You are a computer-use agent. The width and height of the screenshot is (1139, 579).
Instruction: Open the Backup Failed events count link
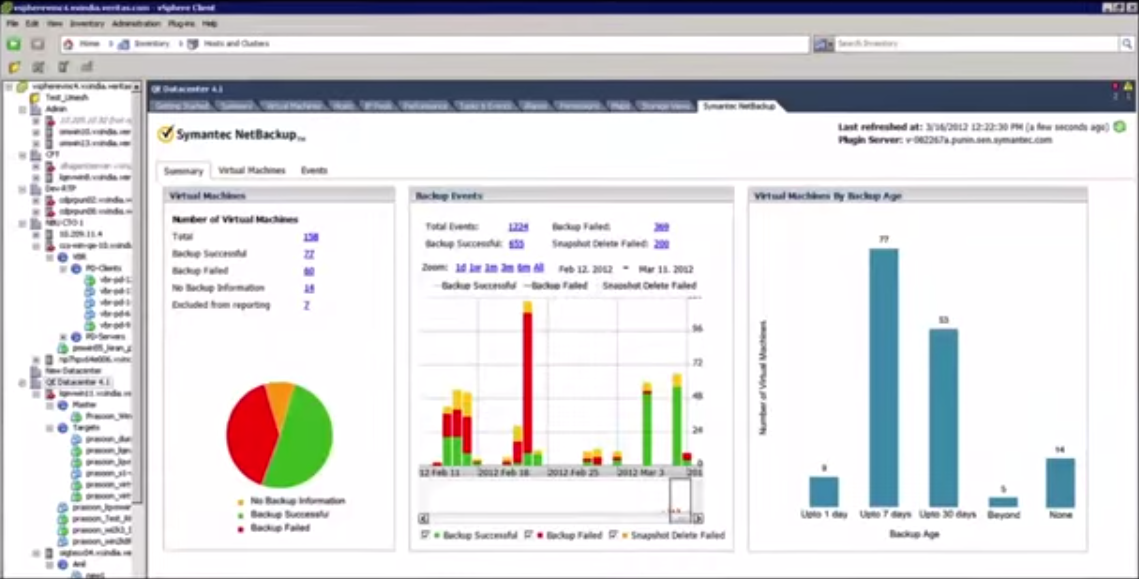point(661,227)
